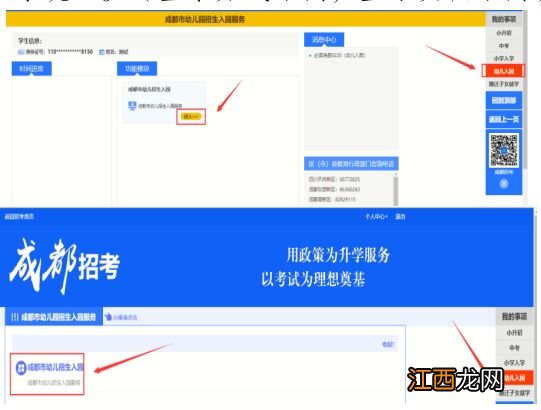Click the 区(市)县教育行政部门咨询电话 header
This screenshot has height=410, width=541.
point(351,164)
